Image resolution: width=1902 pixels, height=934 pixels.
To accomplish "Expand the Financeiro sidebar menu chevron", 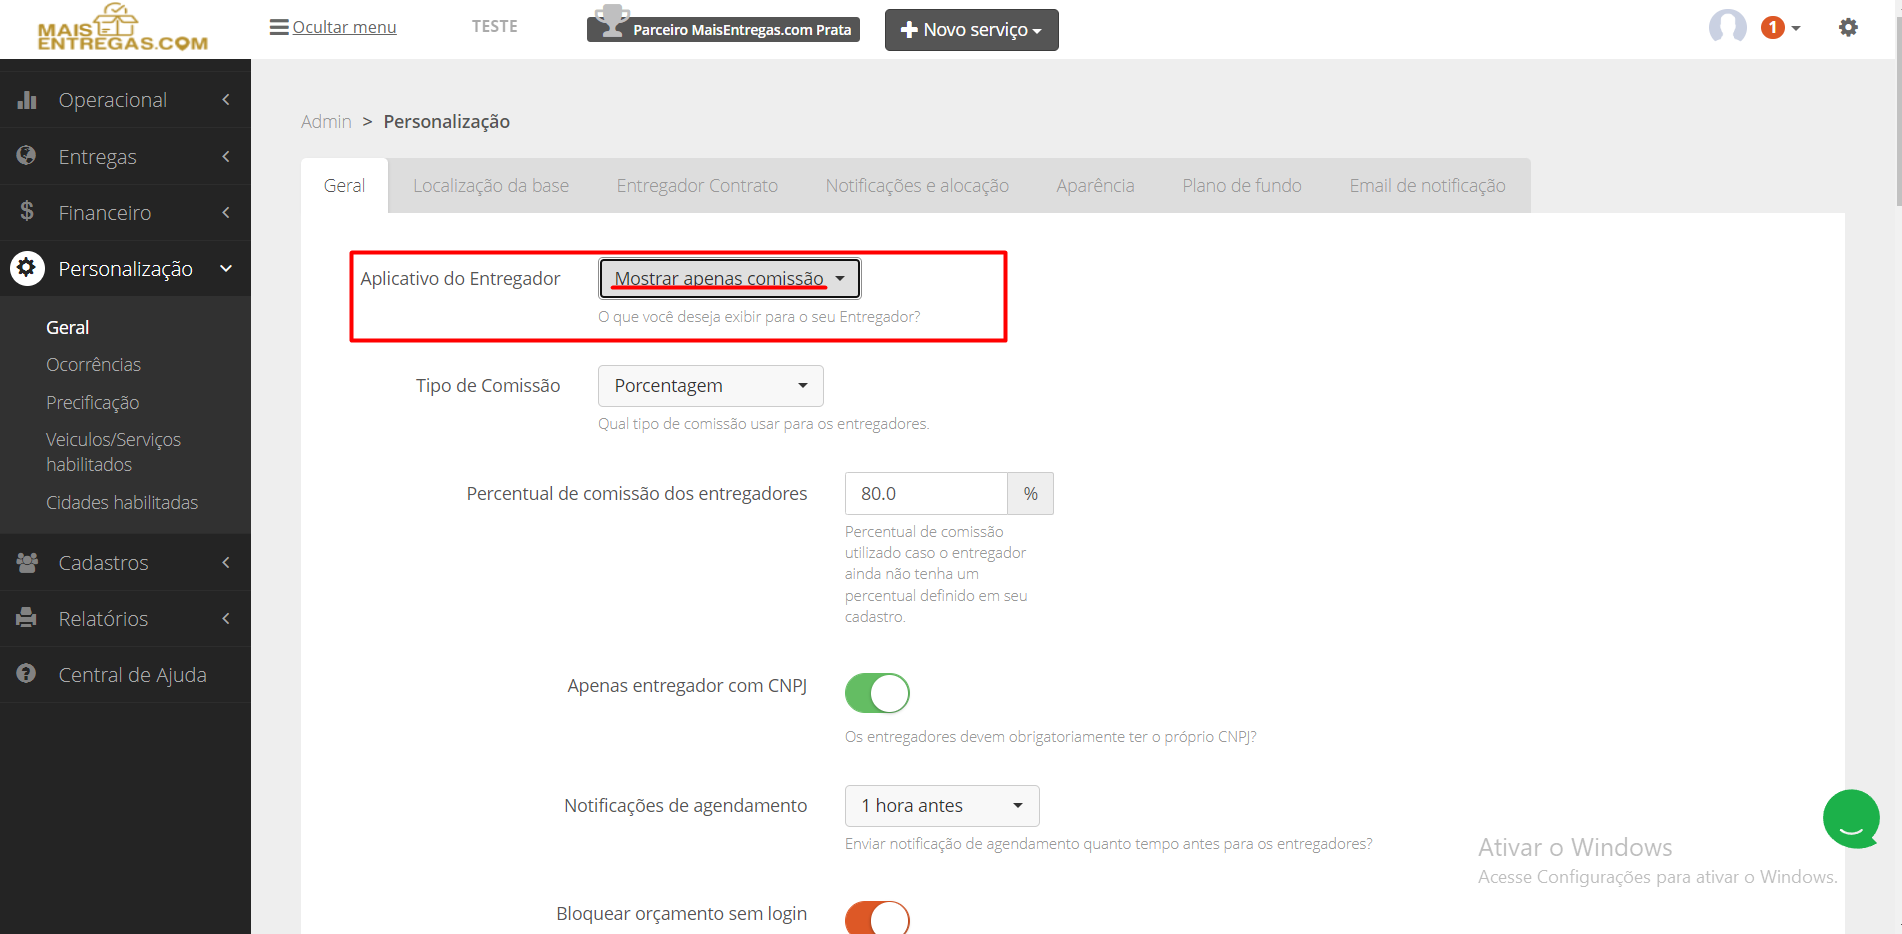I will coord(226,212).
